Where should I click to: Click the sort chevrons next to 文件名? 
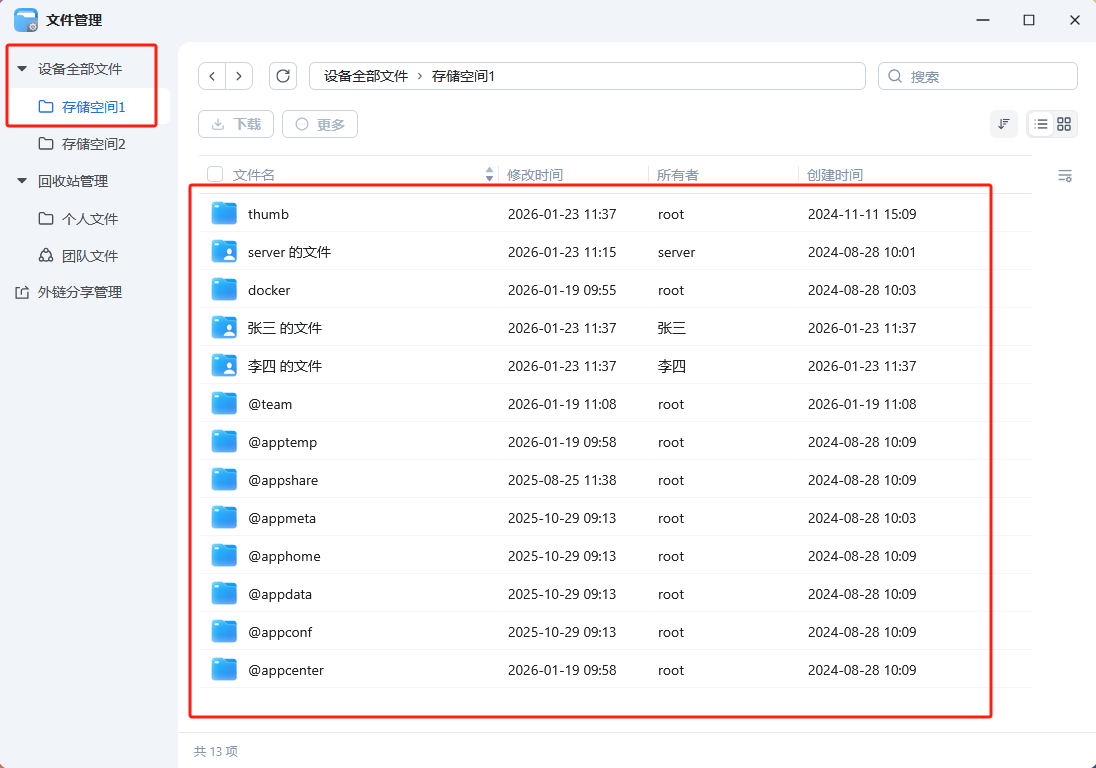[x=489, y=174]
